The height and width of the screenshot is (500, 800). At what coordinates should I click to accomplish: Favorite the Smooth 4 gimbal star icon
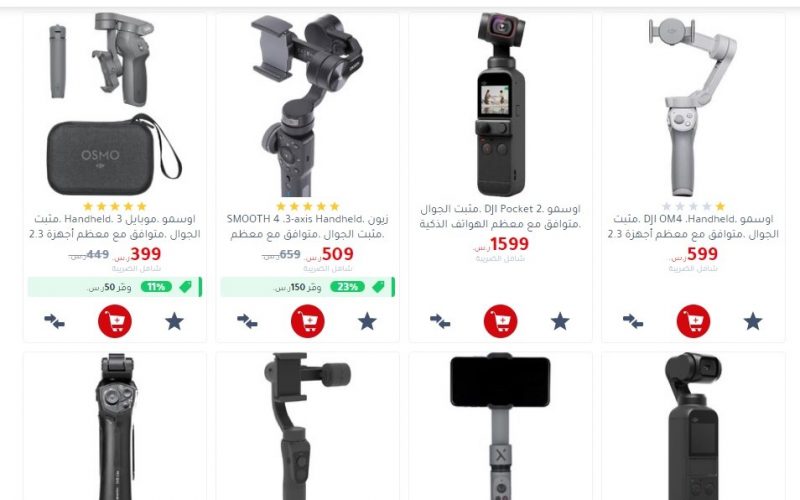pos(367,321)
